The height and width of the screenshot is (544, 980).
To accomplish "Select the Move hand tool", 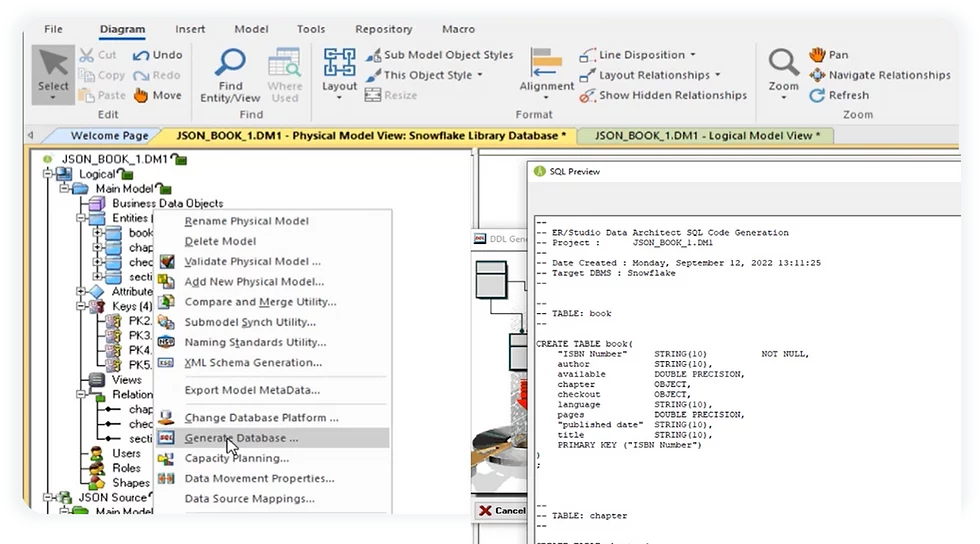I will [141, 95].
